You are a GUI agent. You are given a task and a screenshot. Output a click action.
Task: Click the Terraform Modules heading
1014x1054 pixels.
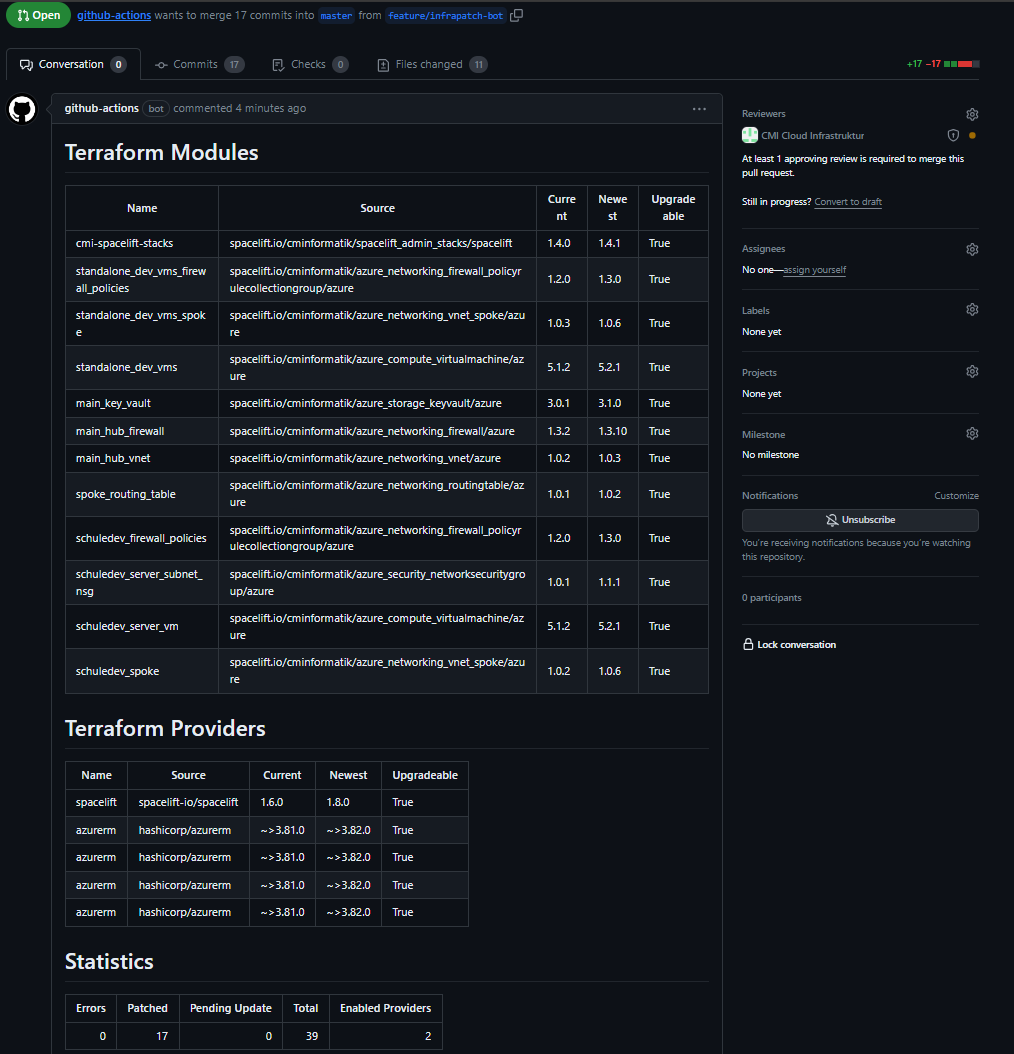[x=161, y=153]
